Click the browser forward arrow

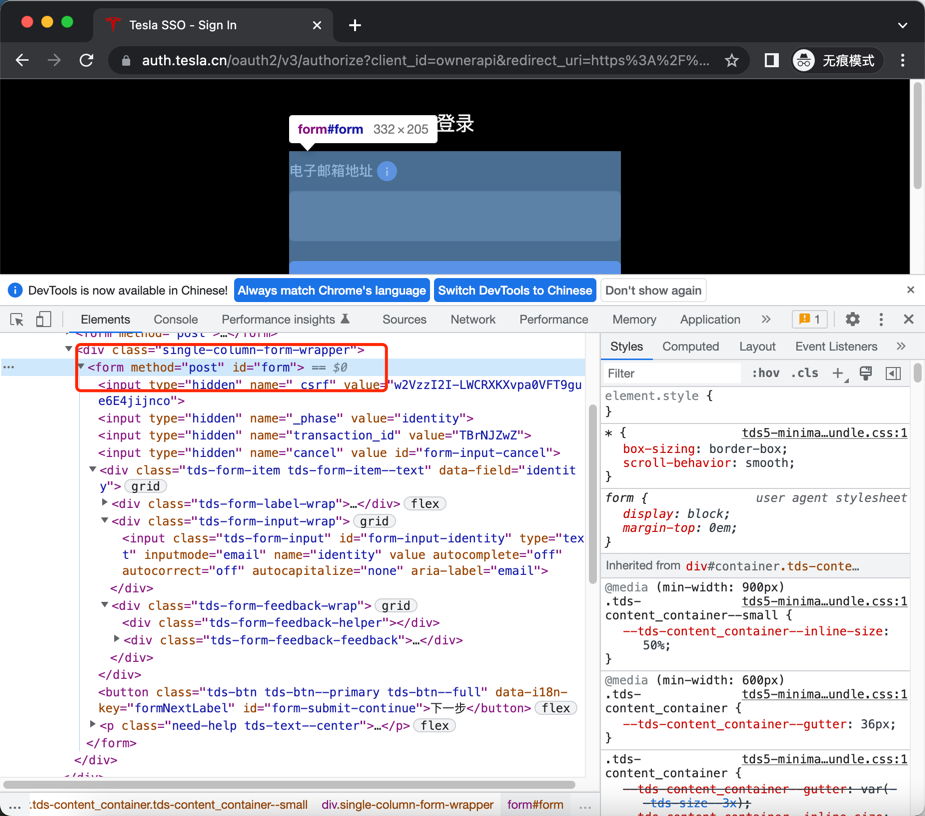pos(54,60)
